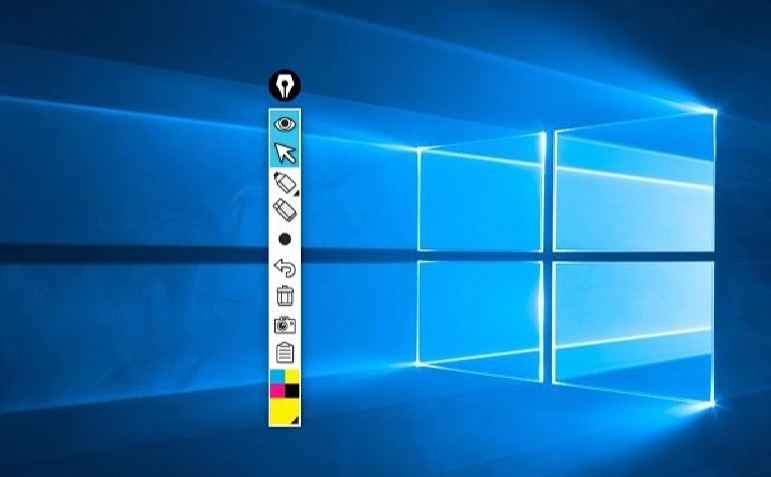Click the large yellow current color box
Screen dimensions: 771x477
(283, 410)
